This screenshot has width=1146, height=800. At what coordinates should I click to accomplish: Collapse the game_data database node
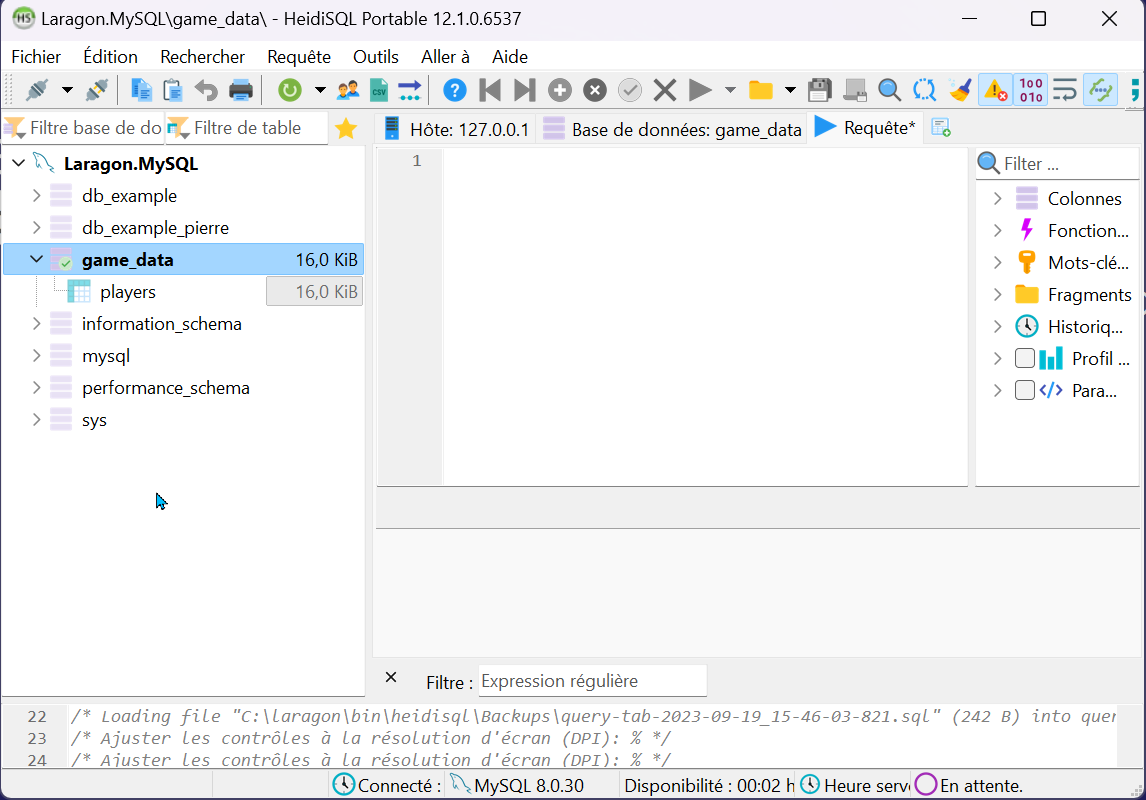(37, 260)
